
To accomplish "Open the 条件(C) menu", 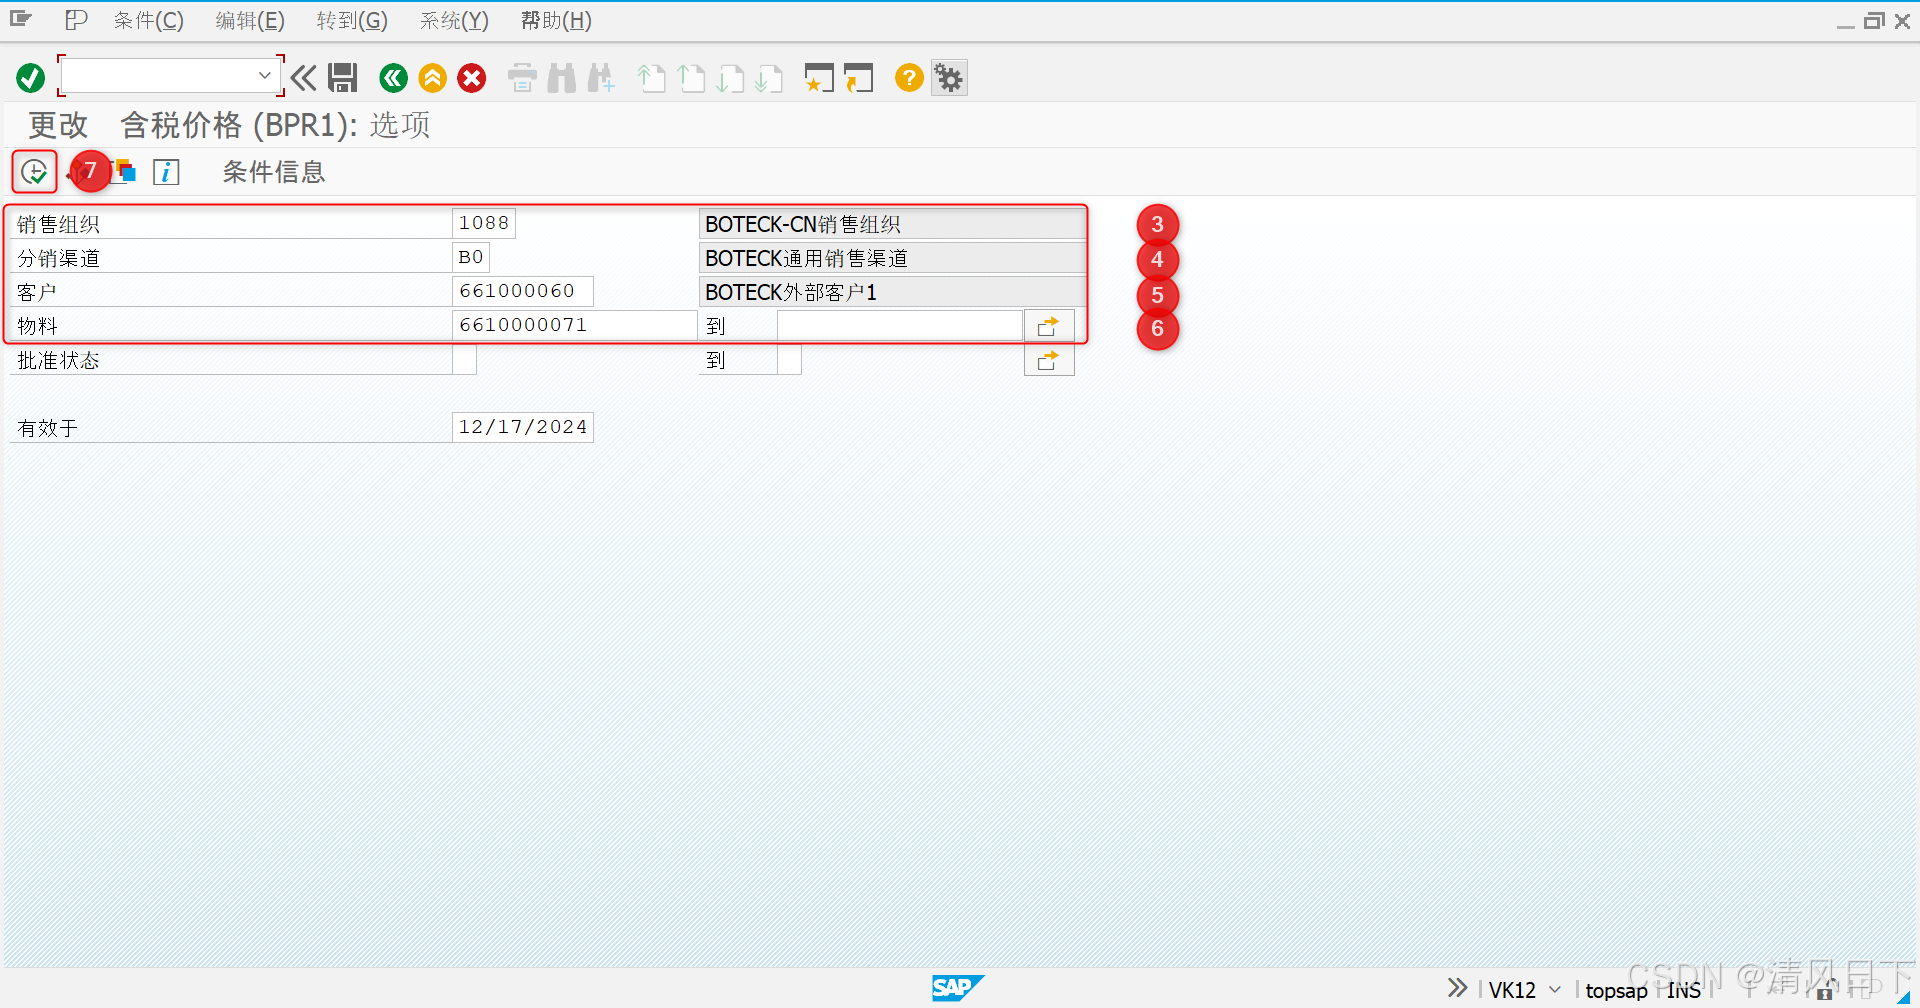I will [149, 20].
